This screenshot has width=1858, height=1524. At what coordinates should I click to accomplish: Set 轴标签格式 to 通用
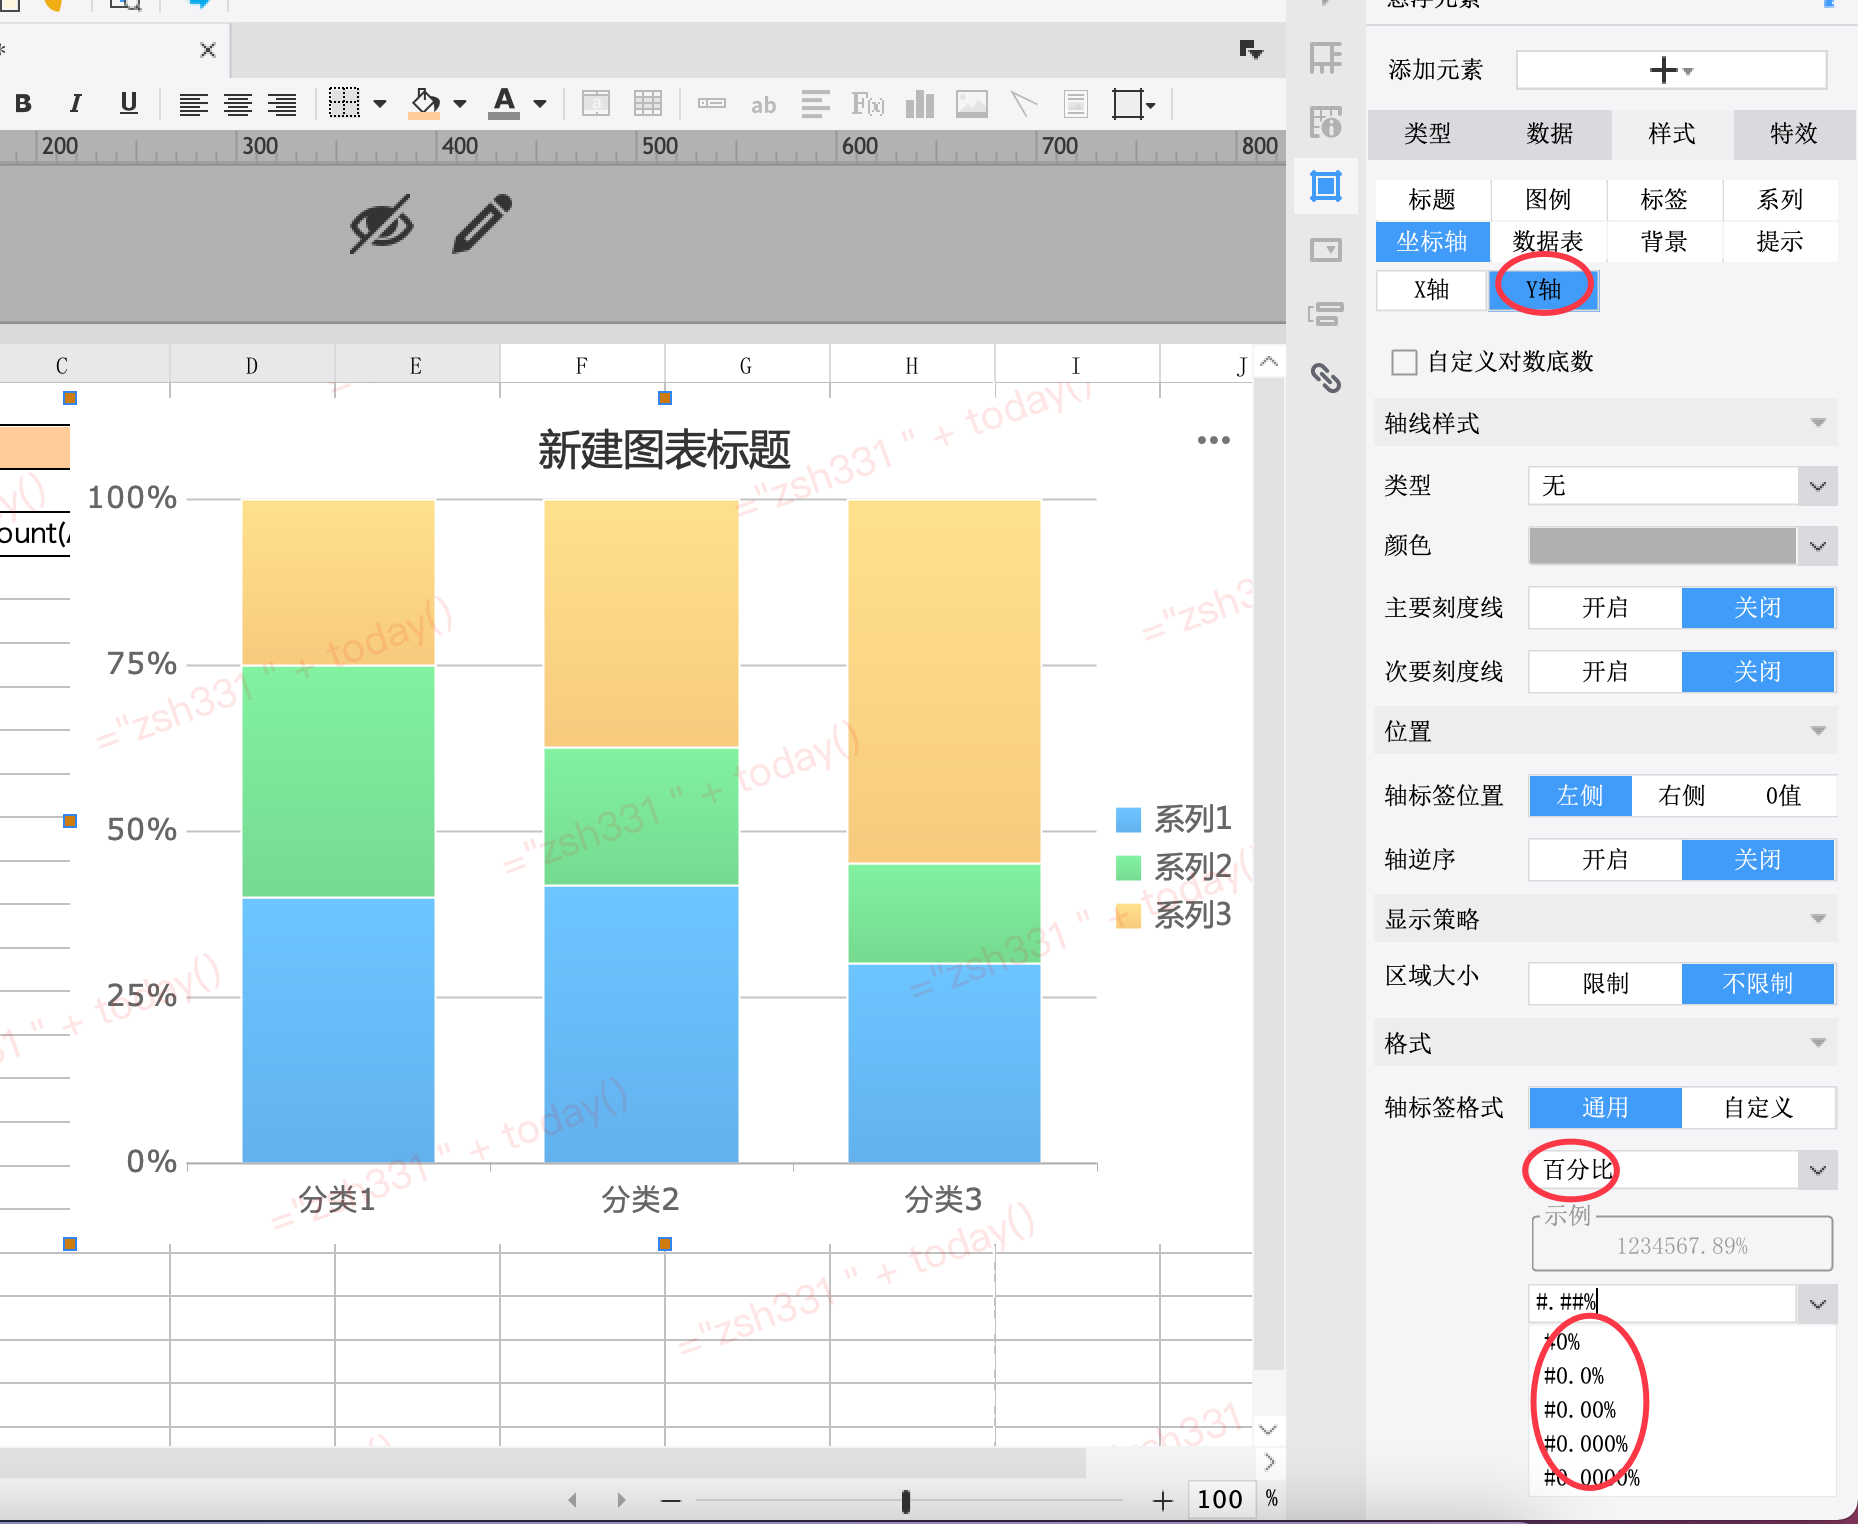click(x=1605, y=1108)
